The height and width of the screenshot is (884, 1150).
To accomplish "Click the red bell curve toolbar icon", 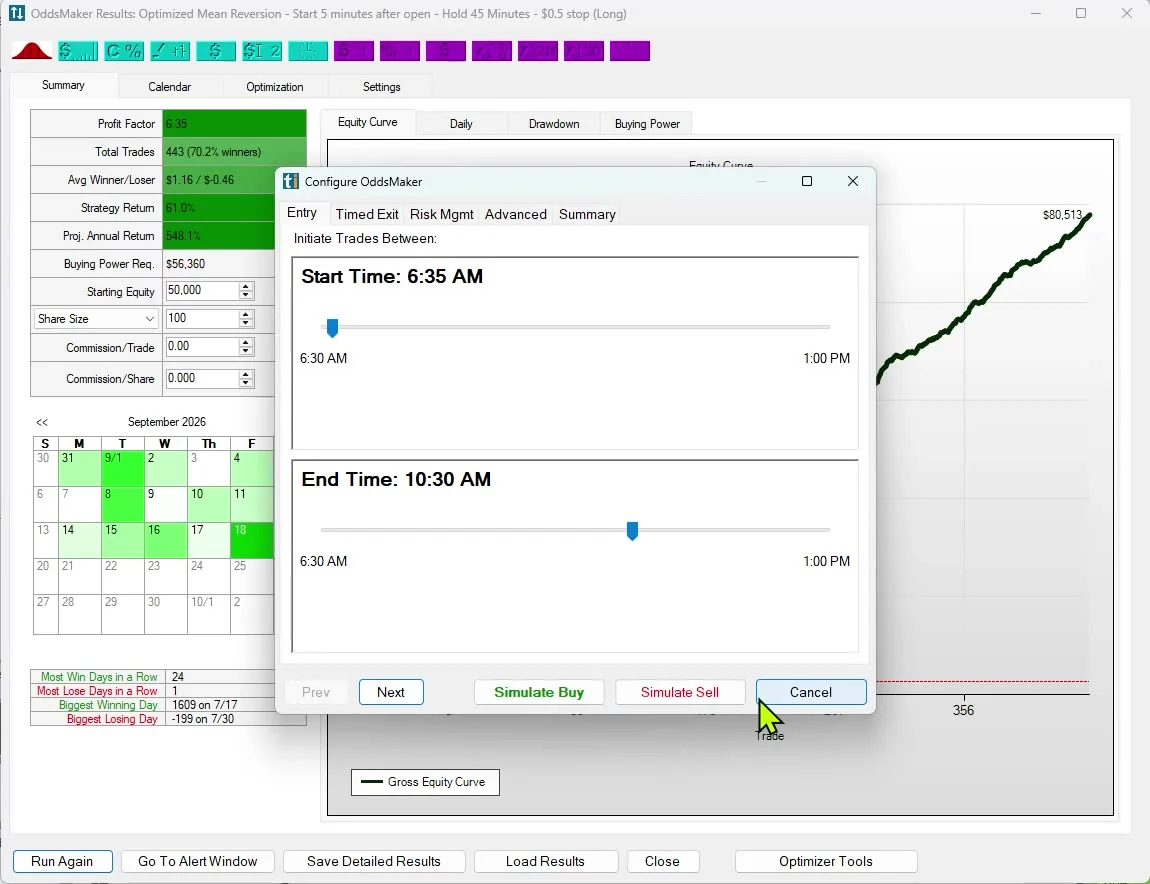I will click(32, 51).
